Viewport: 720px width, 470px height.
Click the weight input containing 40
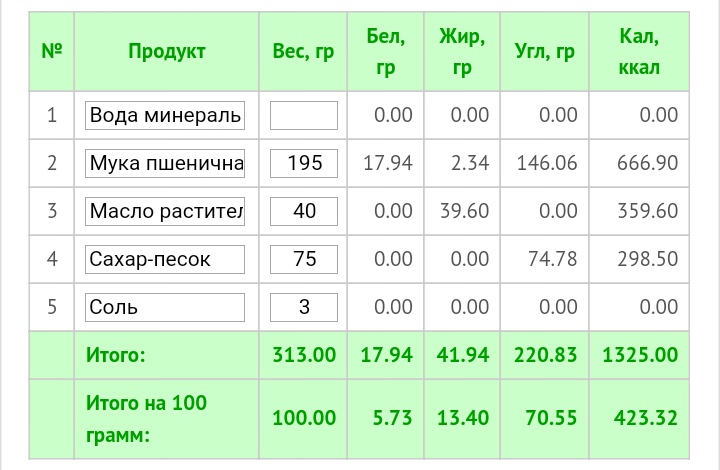pyautogui.click(x=304, y=211)
